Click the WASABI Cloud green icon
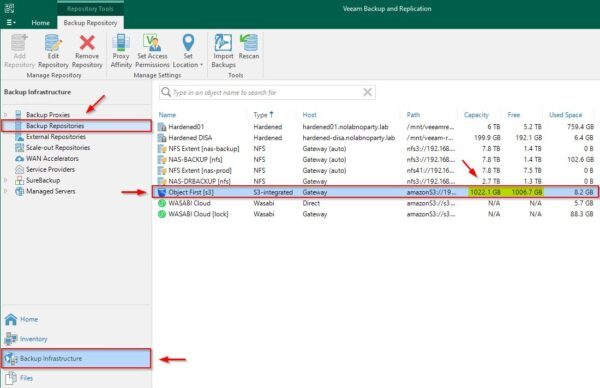 [162, 203]
